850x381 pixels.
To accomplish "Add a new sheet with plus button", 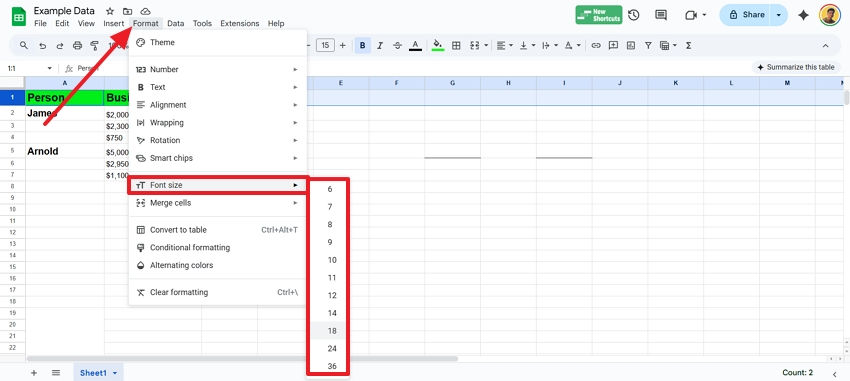I will [34, 372].
